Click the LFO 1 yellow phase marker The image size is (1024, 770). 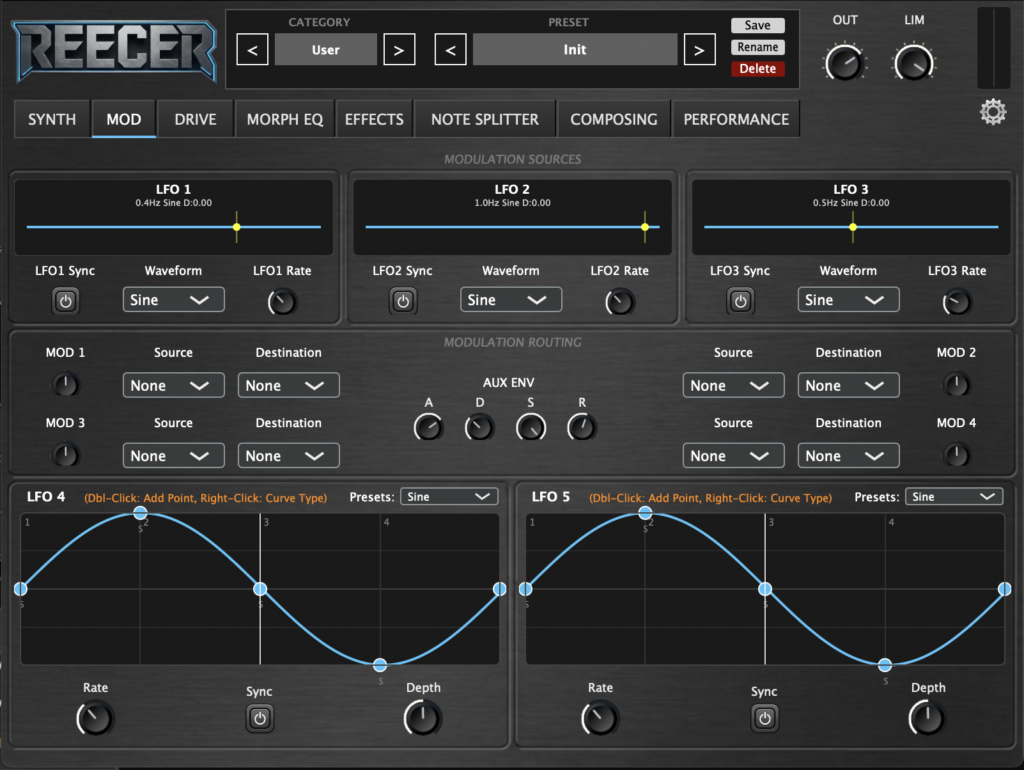tap(237, 227)
